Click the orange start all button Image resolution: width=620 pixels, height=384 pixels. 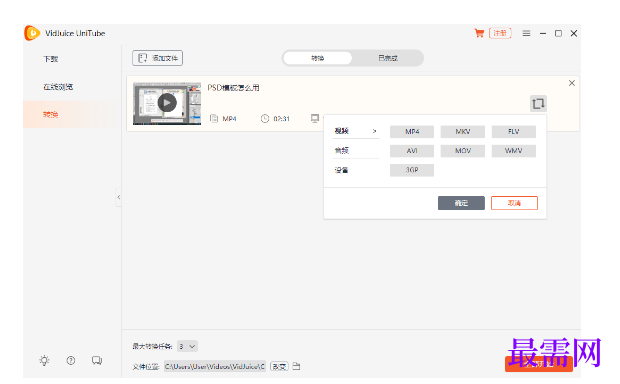point(539,364)
